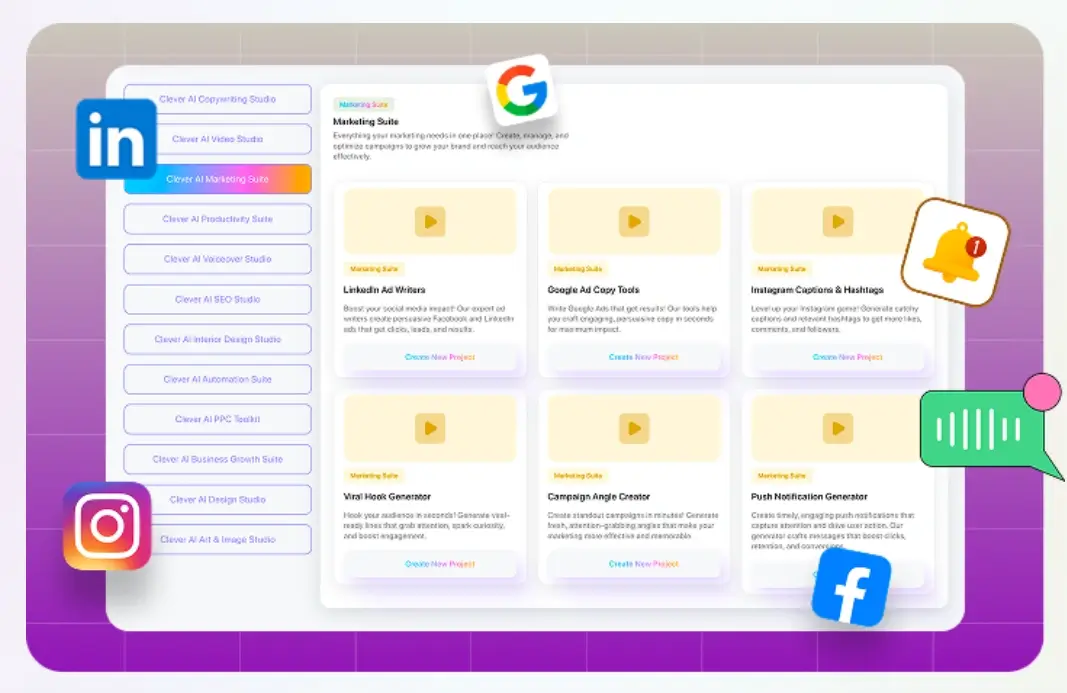This screenshot has width=1067, height=693.
Task: Click the LinkedIn Ad Writers title
Action: (384, 290)
